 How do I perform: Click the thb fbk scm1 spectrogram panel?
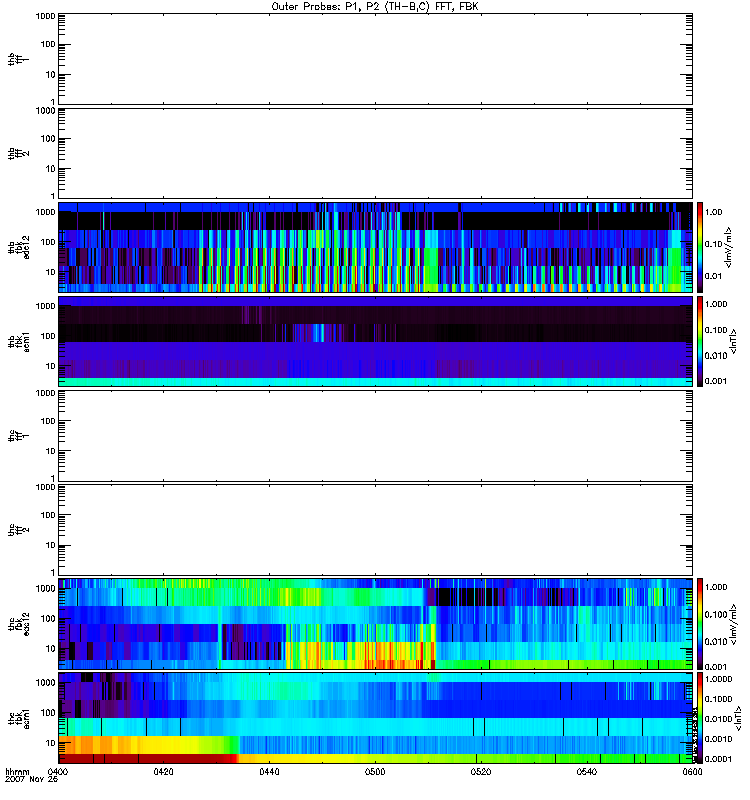tap(375, 341)
